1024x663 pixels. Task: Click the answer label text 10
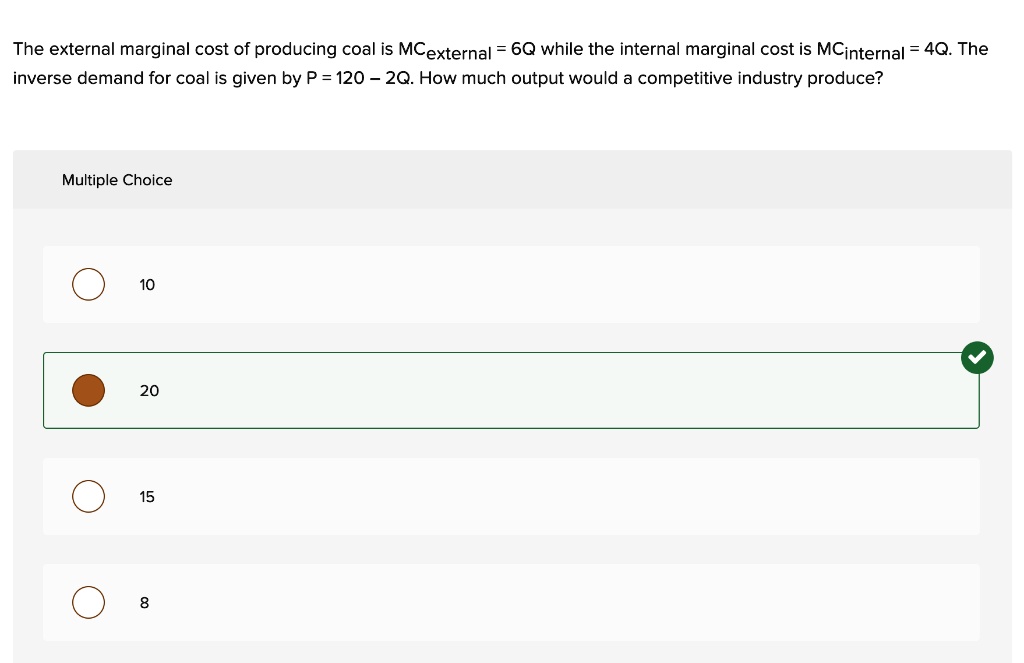(147, 284)
